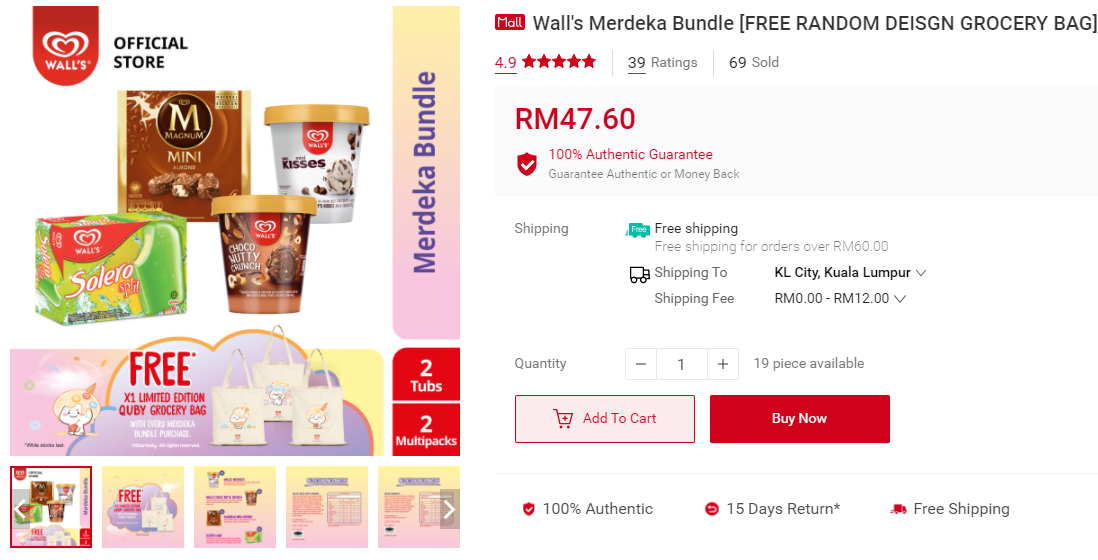
Task: Click the red Mall badge icon
Action: tap(510, 22)
